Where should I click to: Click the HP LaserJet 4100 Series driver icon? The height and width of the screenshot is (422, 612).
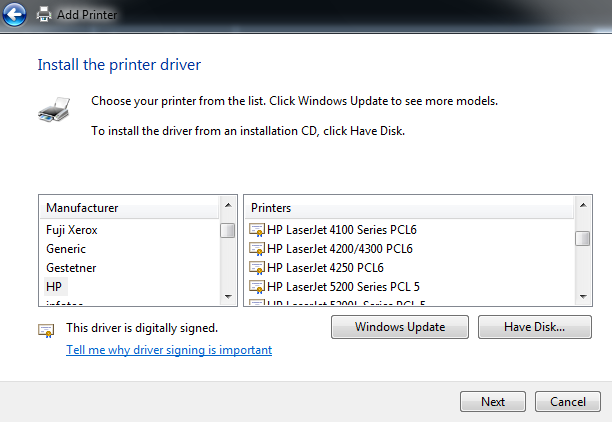pyautogui.click(x=257, y=230)
